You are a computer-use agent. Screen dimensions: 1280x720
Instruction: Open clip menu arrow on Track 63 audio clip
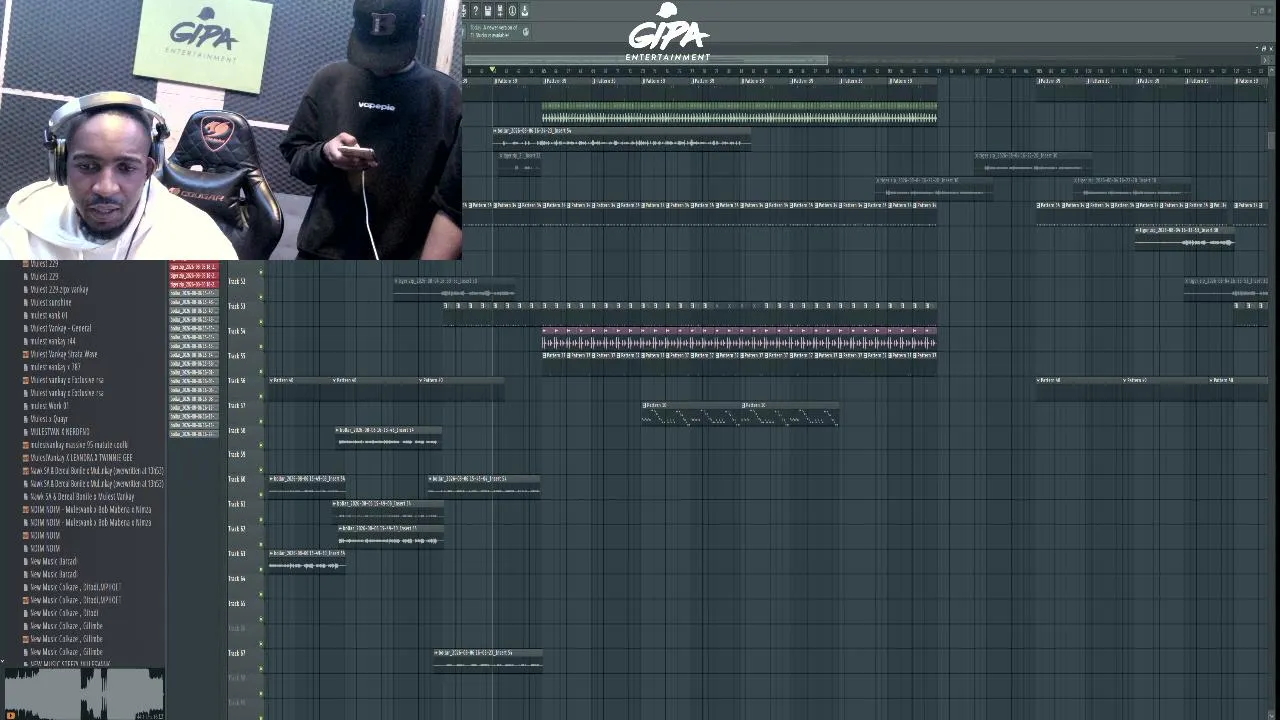point(272,554)
